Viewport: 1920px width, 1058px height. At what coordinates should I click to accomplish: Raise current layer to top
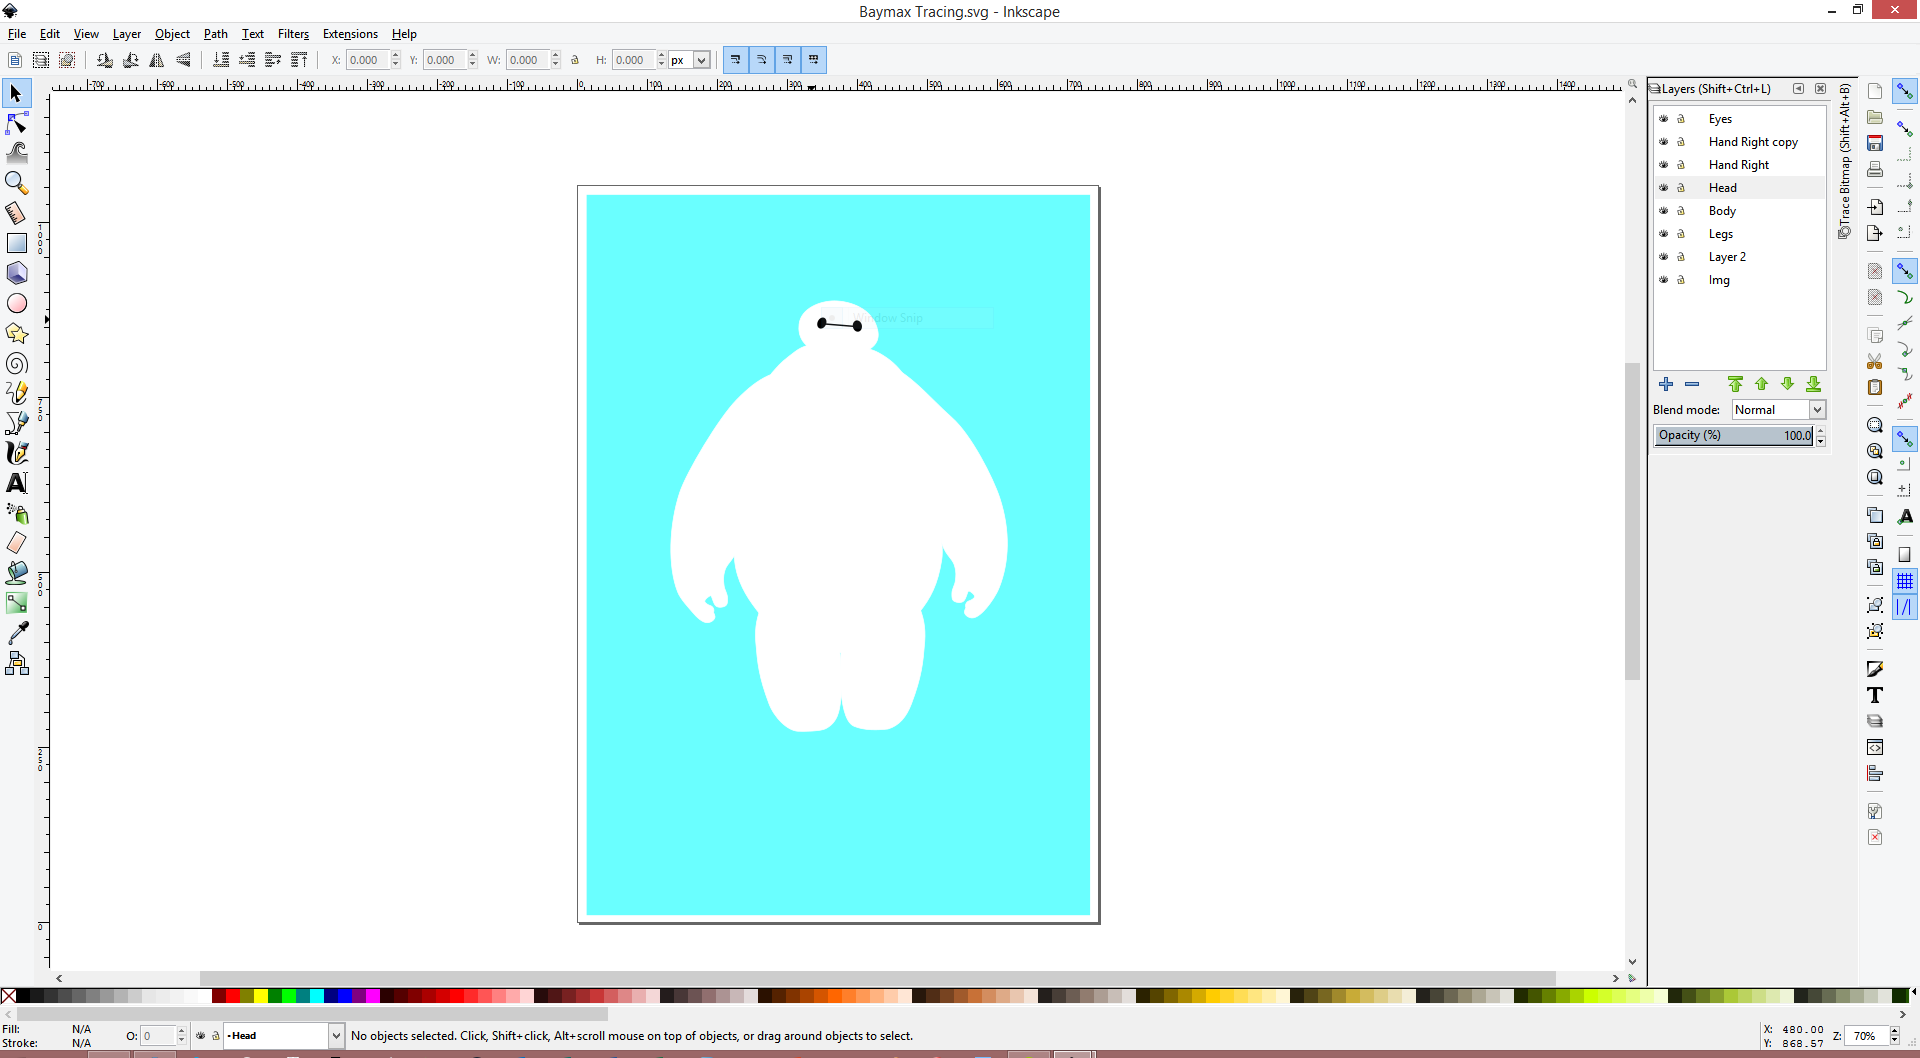(x=1735, y=384)
